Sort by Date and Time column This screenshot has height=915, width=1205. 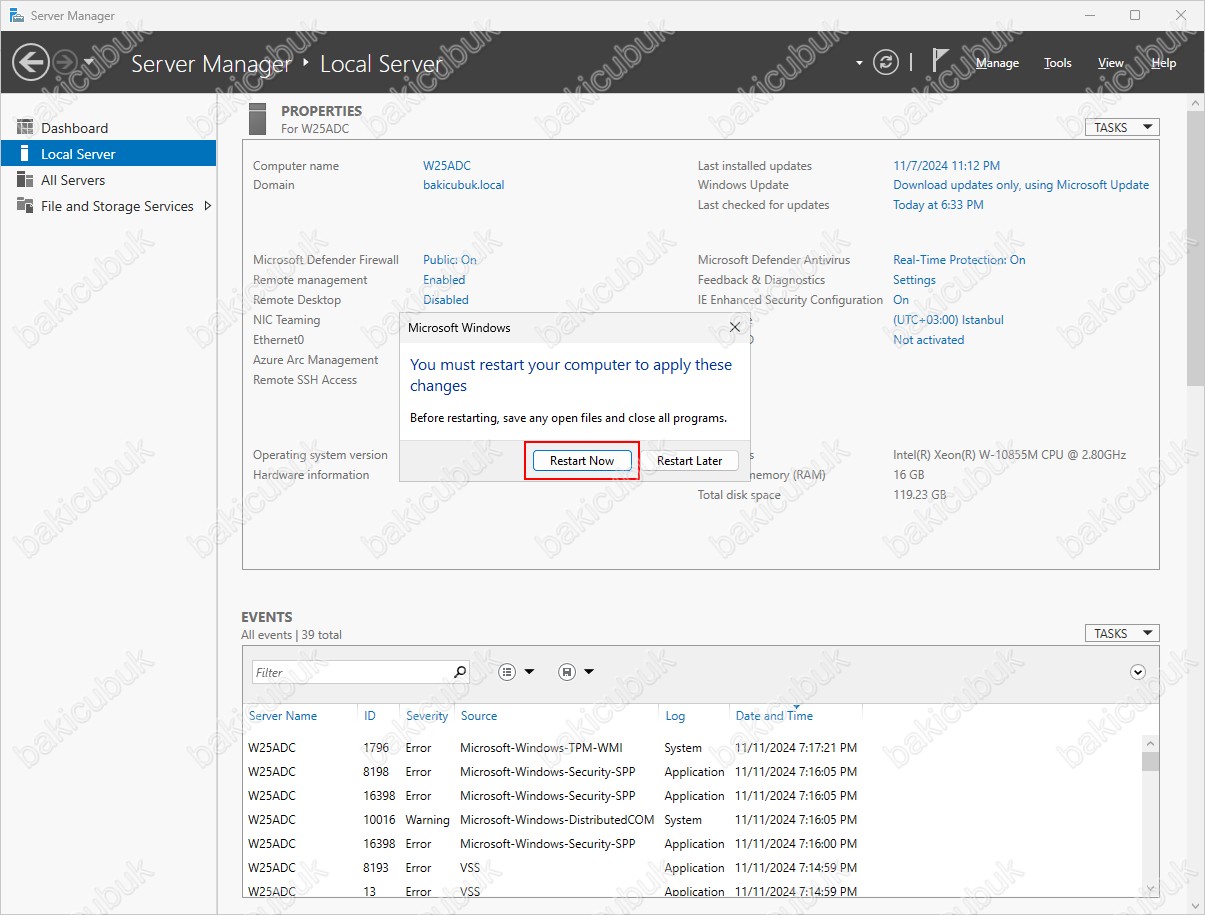click(x=774, y=716)
